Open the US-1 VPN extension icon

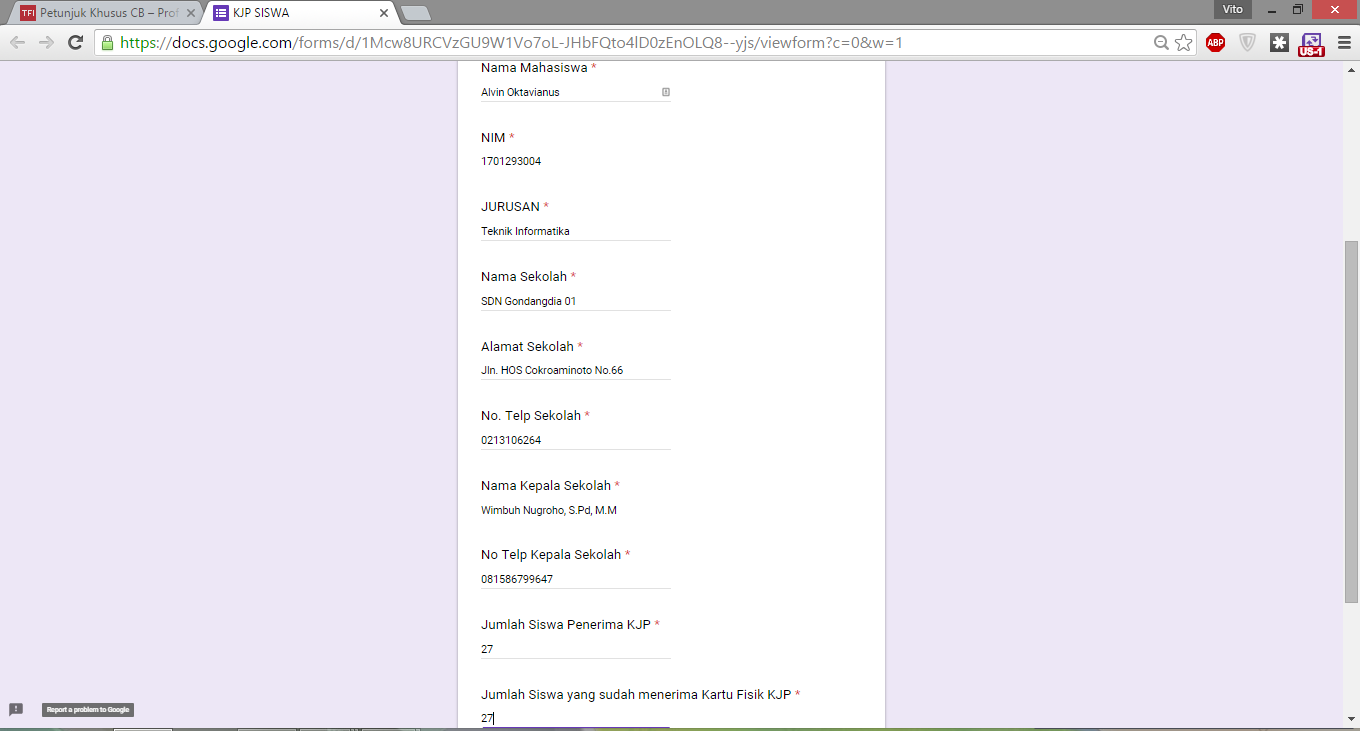pyautogui.click(x=1310, y=43)
